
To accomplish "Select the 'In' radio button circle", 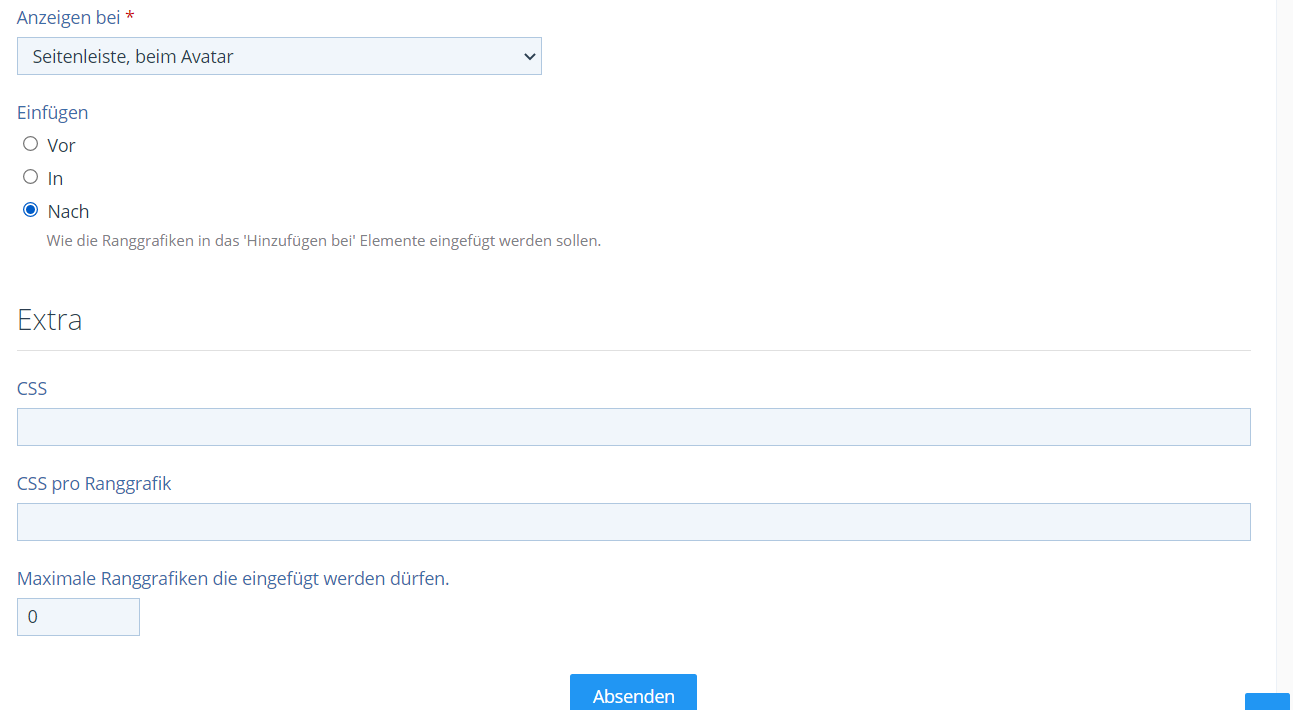I will 31,177.
